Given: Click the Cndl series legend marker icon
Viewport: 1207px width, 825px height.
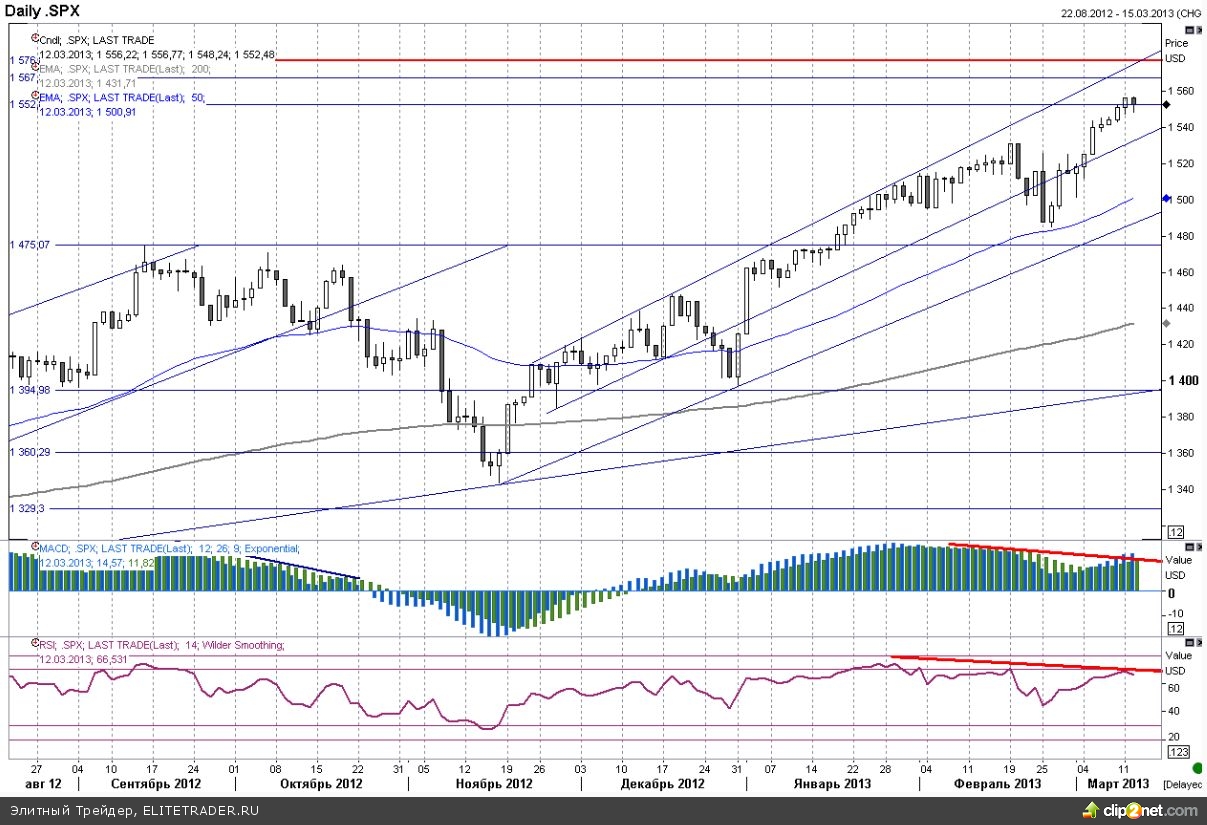Looking at the screenshot, I should [x=36, y=37].
